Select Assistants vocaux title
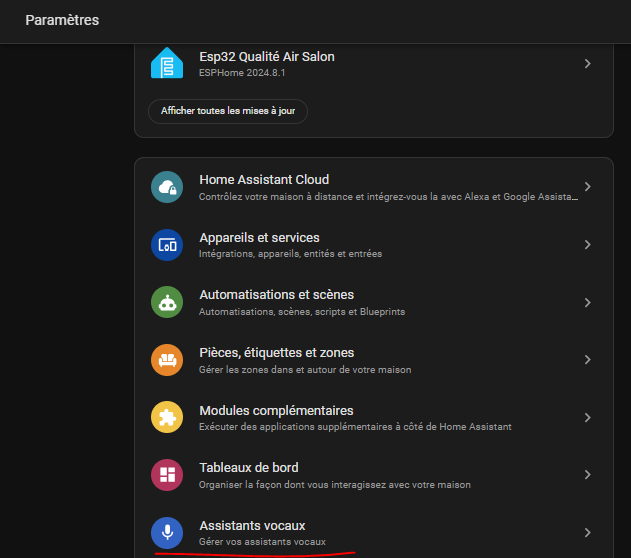Viewport: 631px width, 558px height. click(252, 525)
